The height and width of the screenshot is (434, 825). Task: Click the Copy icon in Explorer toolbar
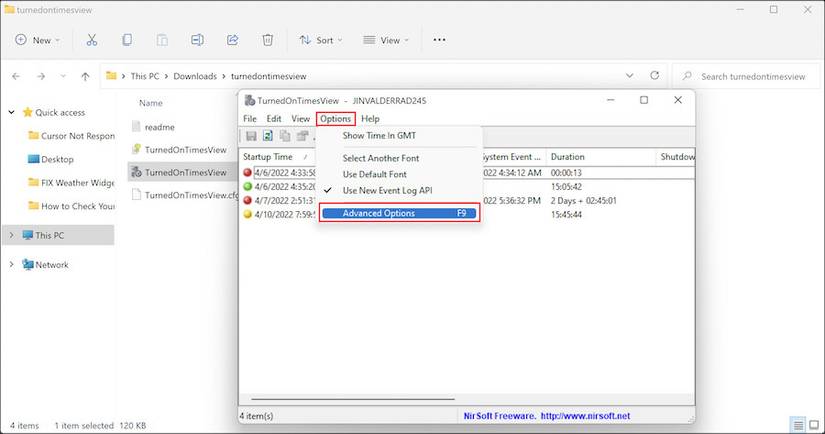point(127,40)
